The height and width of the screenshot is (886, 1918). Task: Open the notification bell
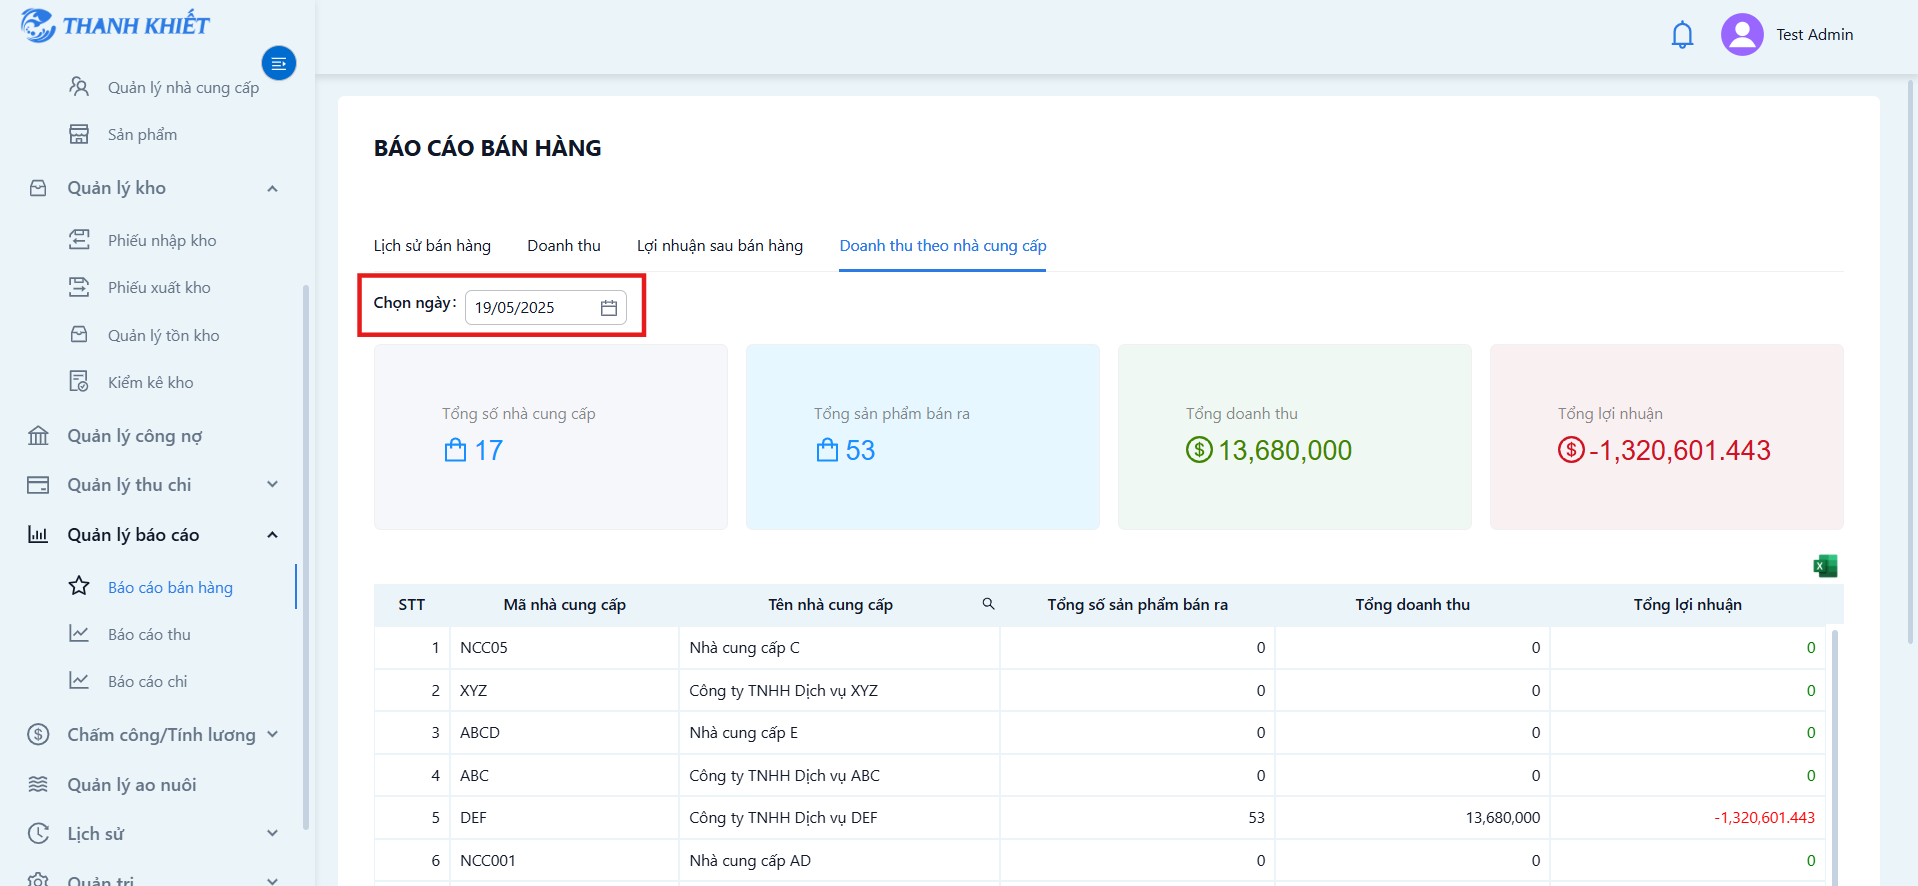pyautogui.click(x=1682, y=35)
